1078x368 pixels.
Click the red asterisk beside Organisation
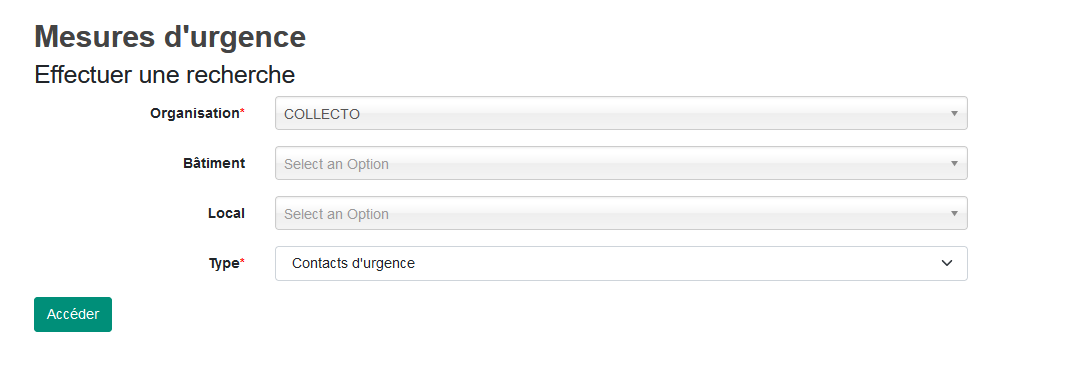point(242,111)
